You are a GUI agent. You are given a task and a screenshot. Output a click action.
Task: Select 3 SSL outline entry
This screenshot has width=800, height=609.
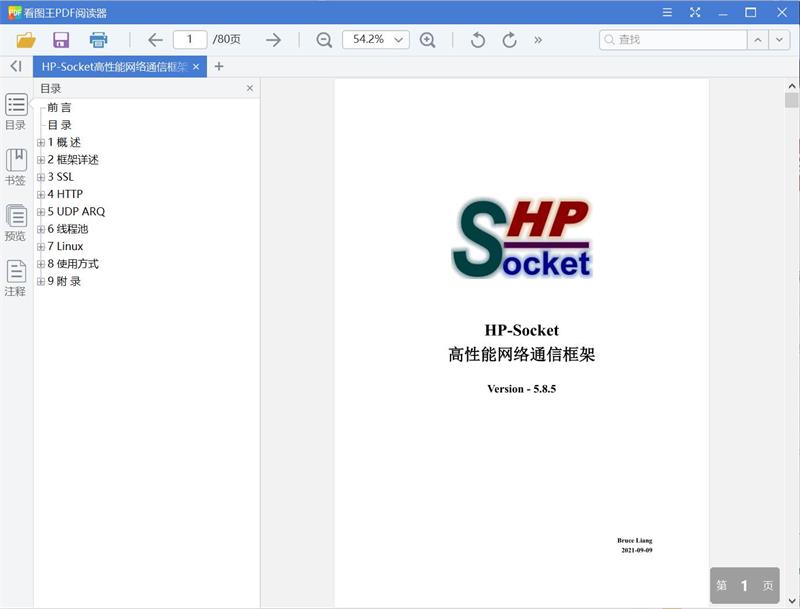(61, 177)
